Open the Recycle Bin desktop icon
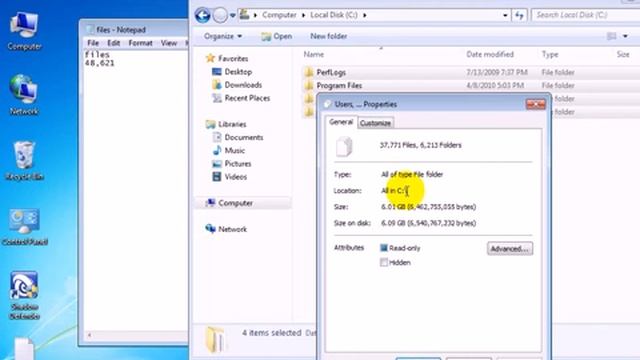640x360 pixels. 24,161
